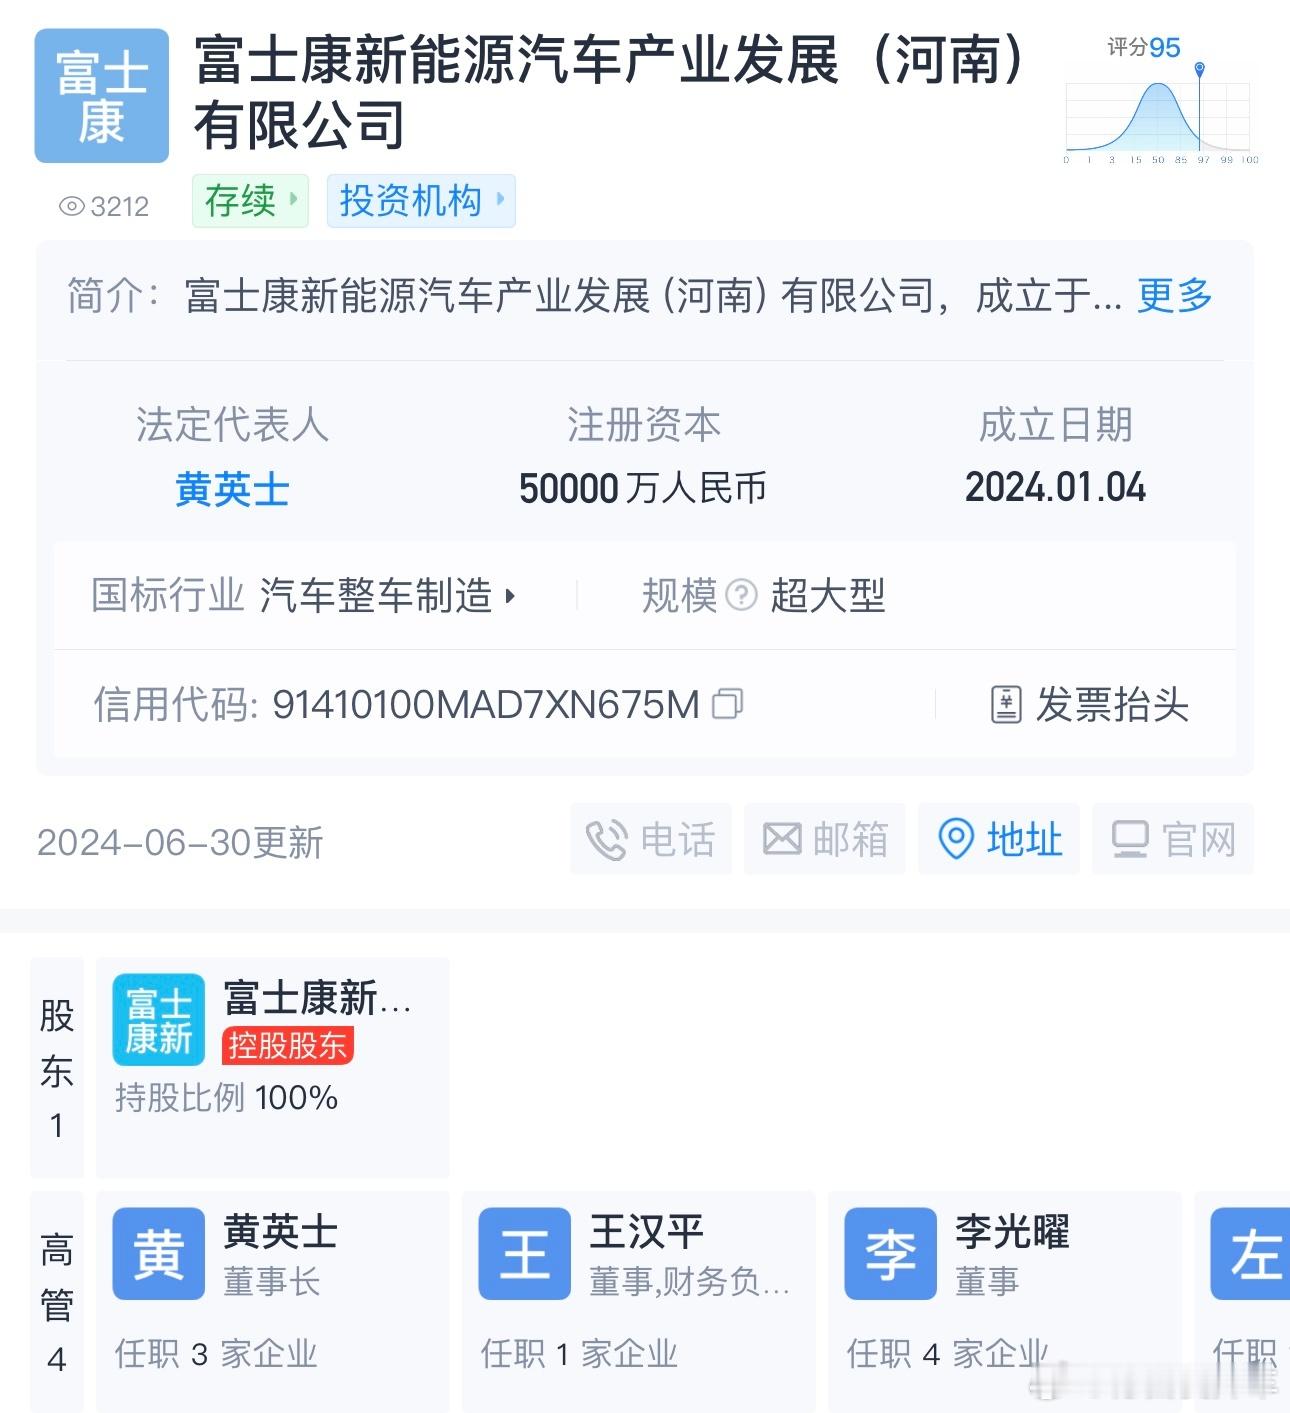The width and height of the screenshot is (1290, 1413).
Task: Tap the 超大型 scale value
Action: [x=828, y=596]
